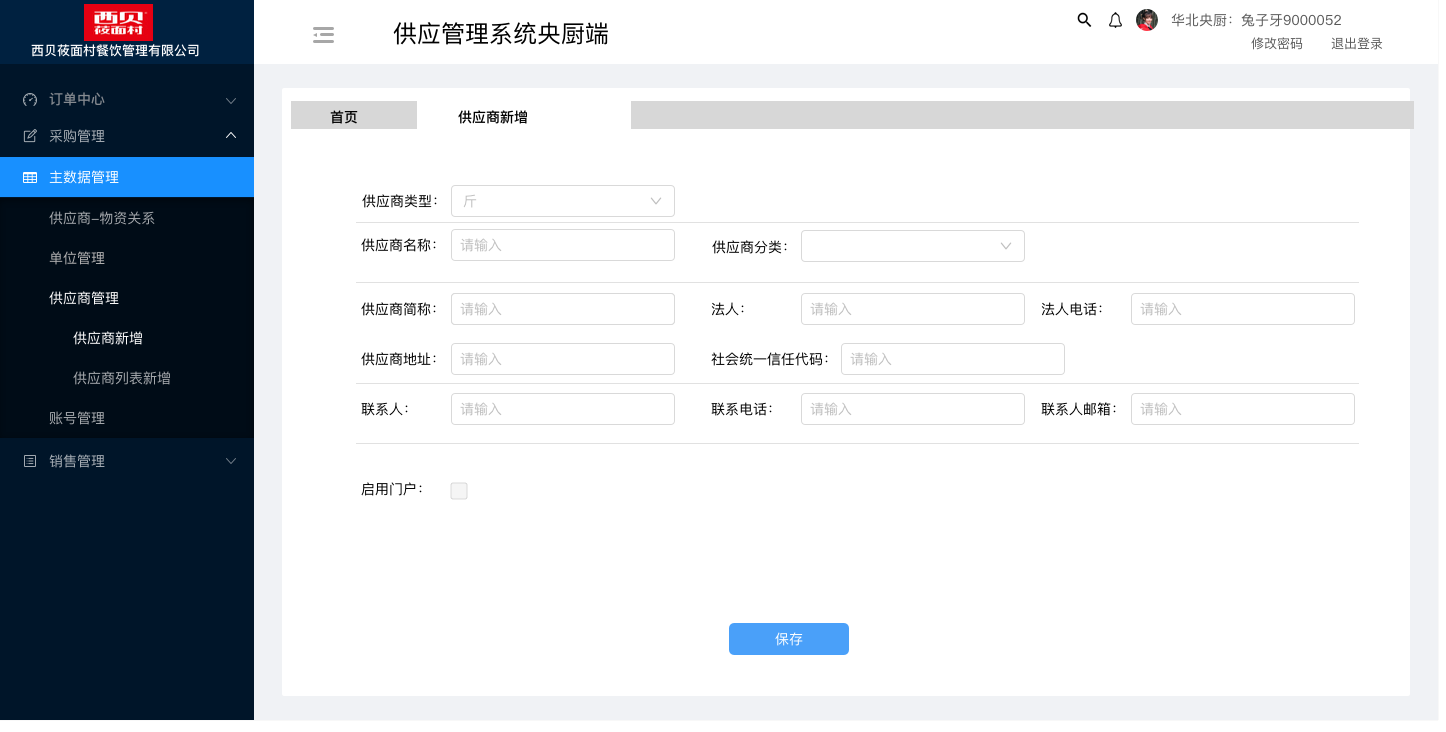The height and width of the screenshot is (732, 1446).
Task: Click the 供应管理系统央厨端 title
Action: [501, 34]
